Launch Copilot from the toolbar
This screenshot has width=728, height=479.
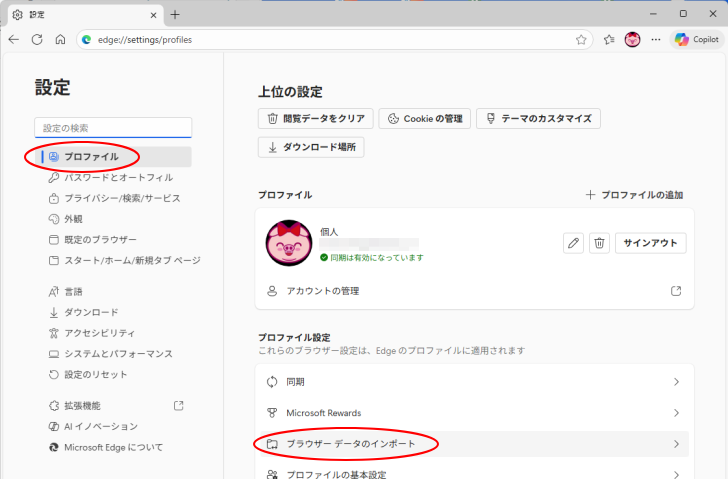[697, 40]
